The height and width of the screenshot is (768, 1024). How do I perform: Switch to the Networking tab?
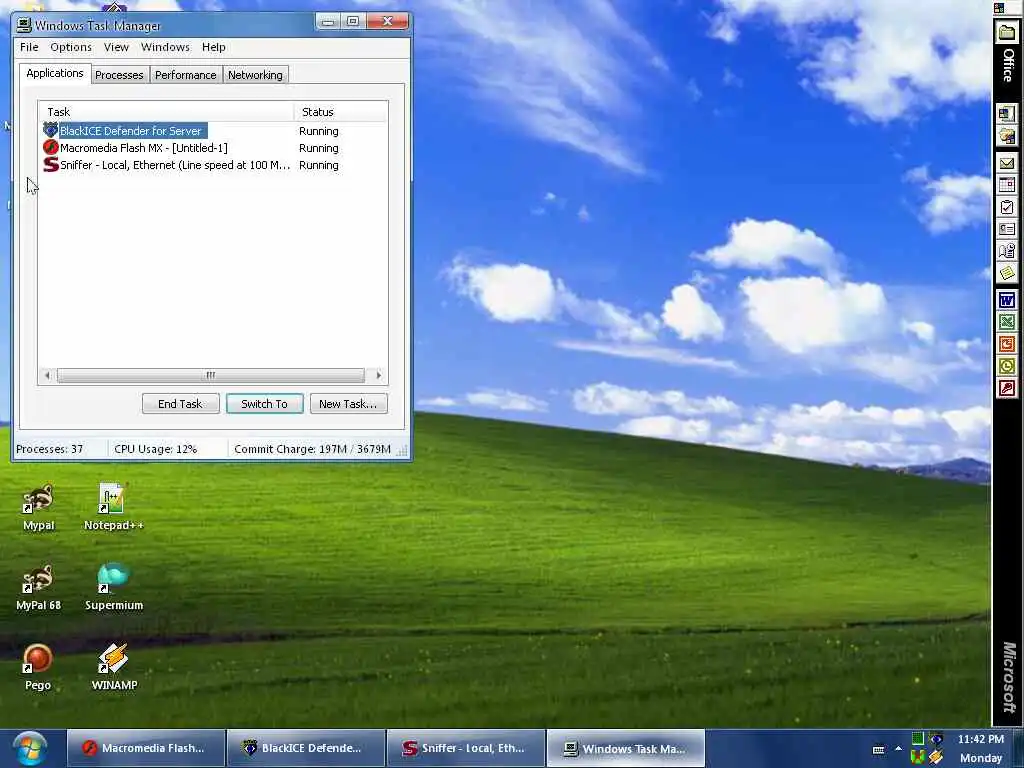coord(255,75)
